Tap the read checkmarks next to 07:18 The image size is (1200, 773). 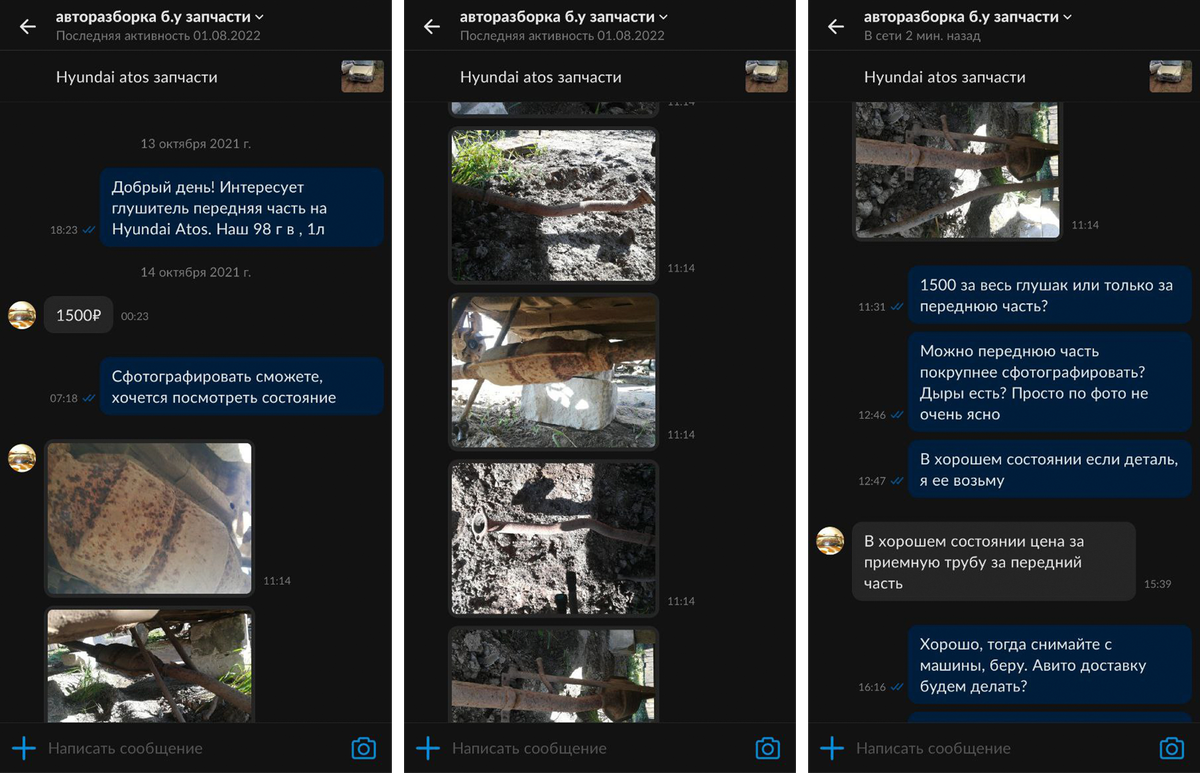(x=90, y=398)
